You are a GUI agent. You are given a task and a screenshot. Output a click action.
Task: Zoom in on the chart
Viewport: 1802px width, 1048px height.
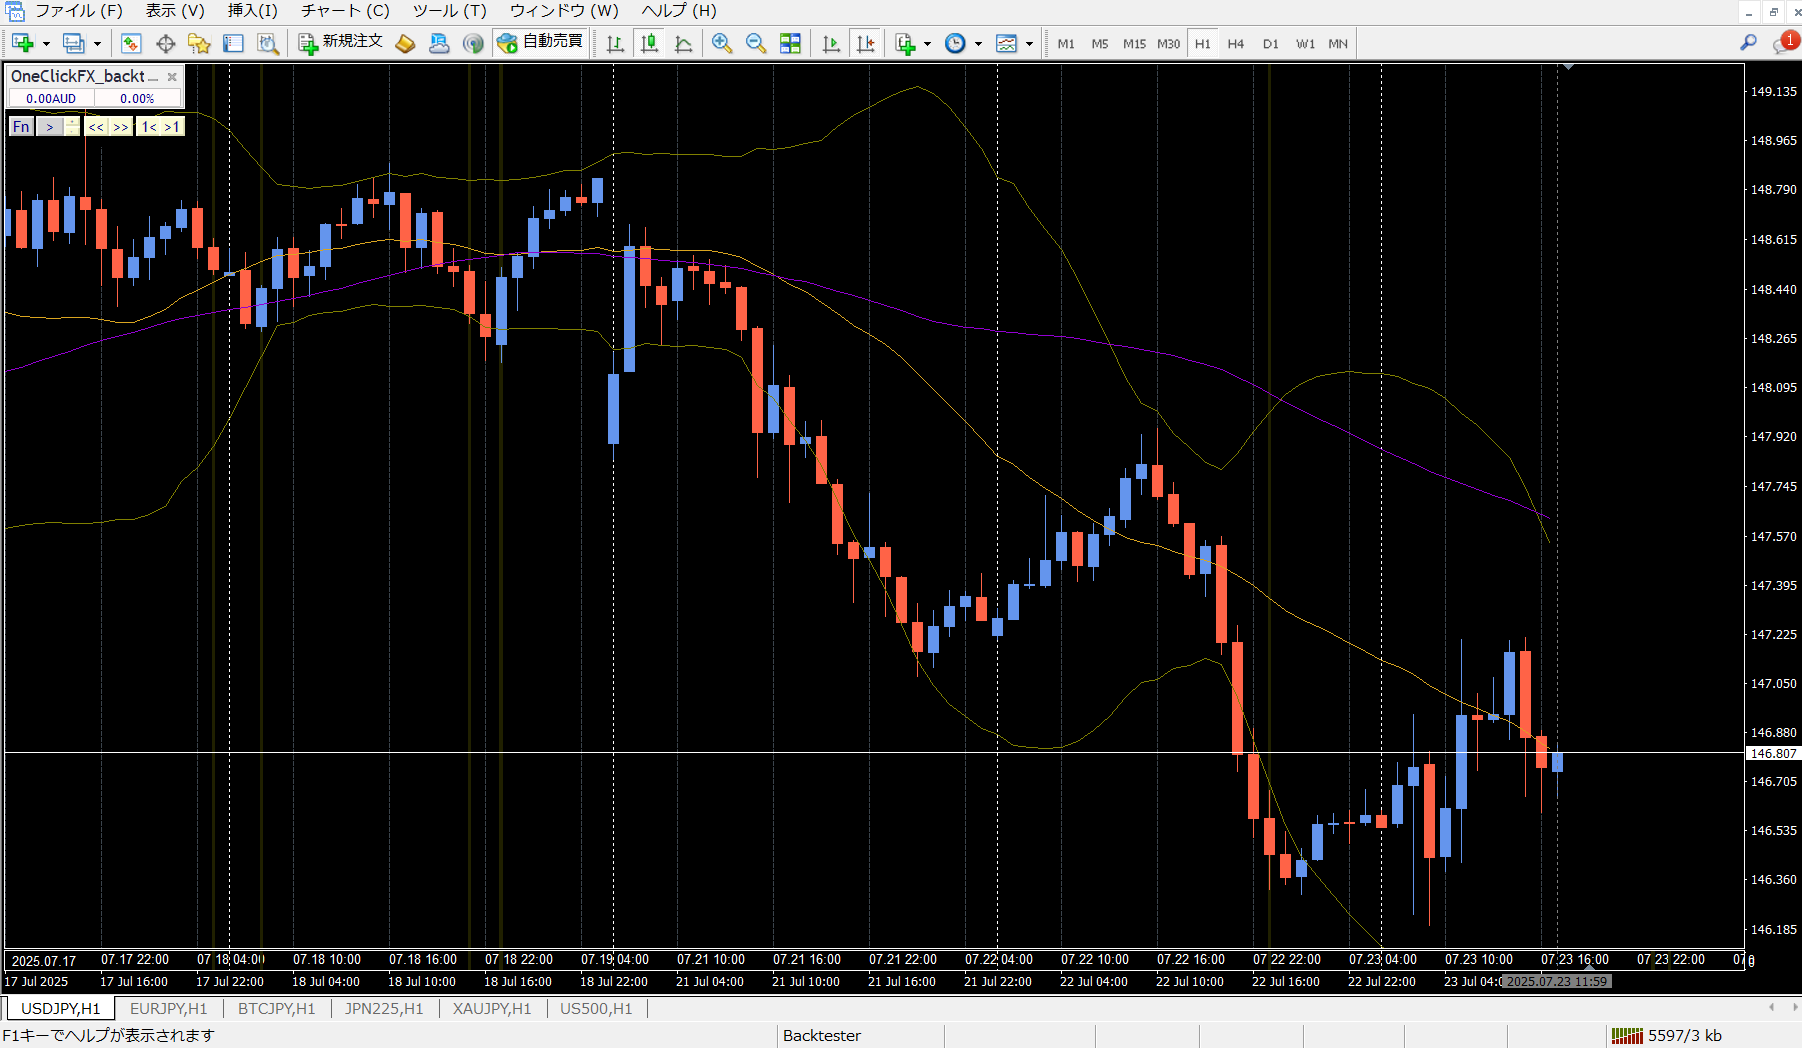722,43
